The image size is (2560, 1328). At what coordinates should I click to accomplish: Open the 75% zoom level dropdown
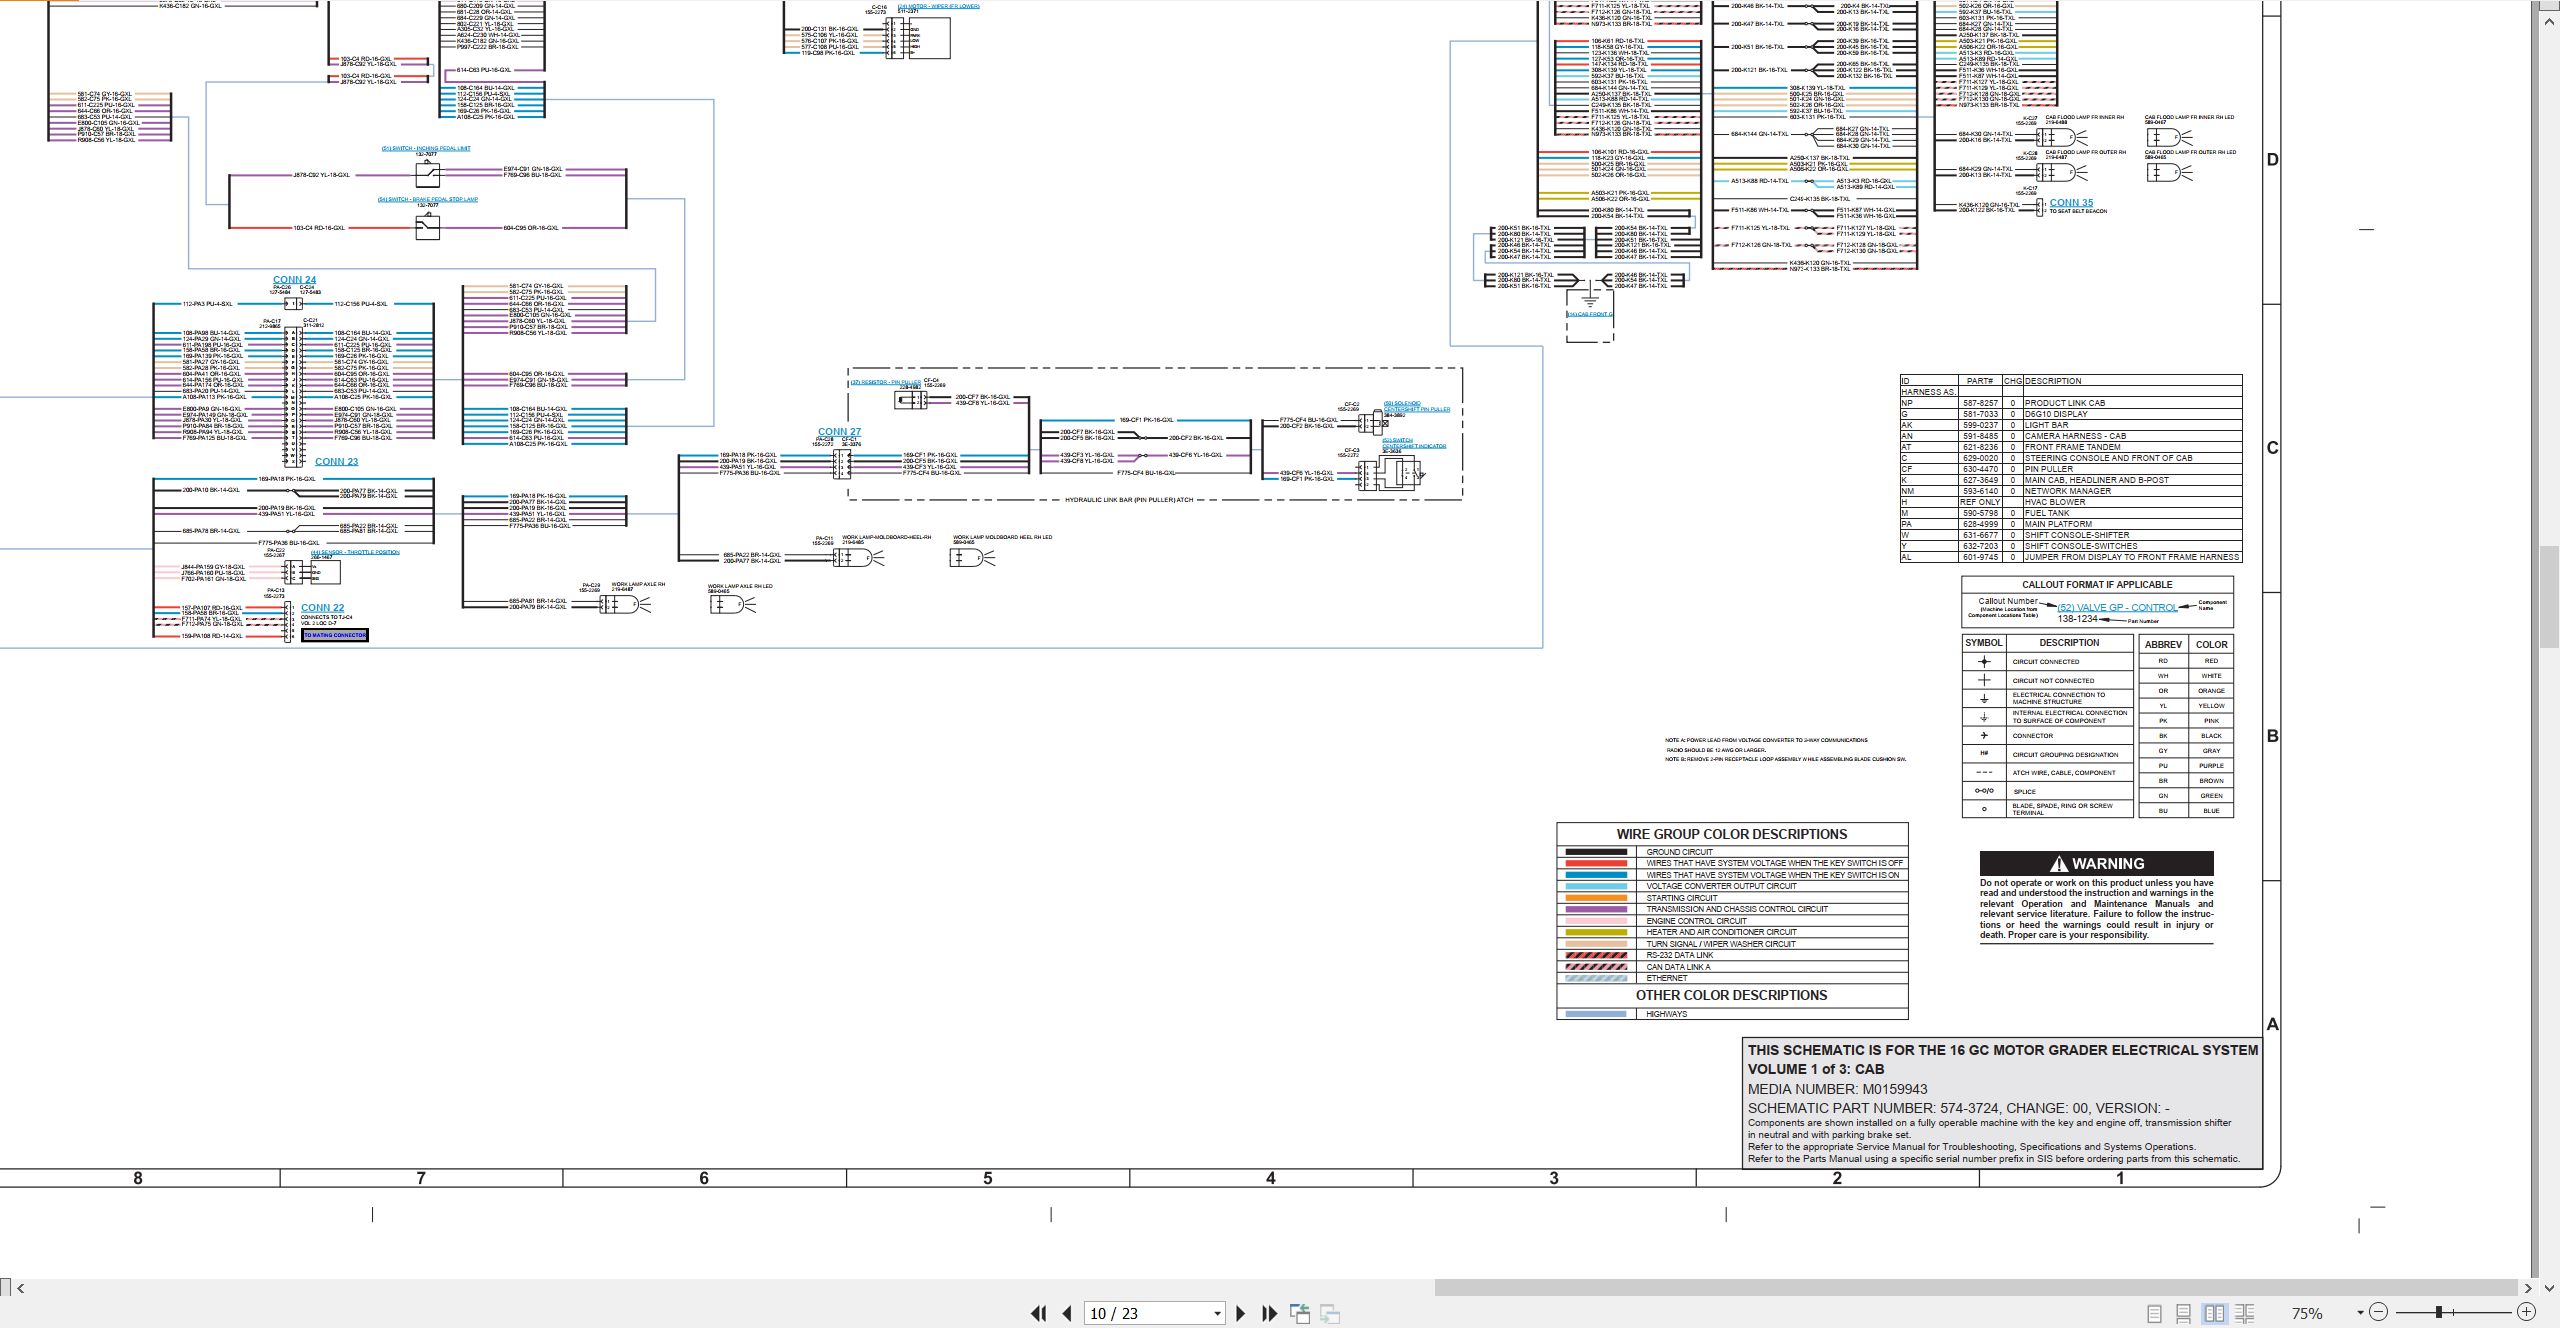pyautogui.click(x=2360, y=1313)
